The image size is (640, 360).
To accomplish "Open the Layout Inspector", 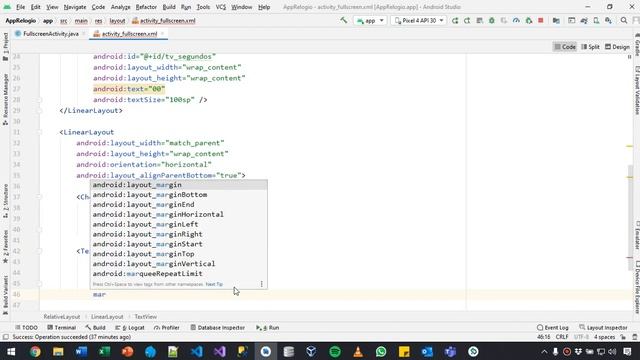I will click(603, 328).
